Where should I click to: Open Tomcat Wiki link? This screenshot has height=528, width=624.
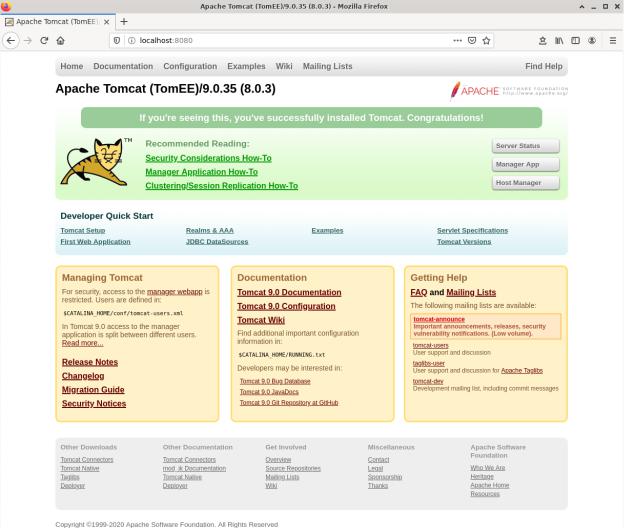click(261, 320)
